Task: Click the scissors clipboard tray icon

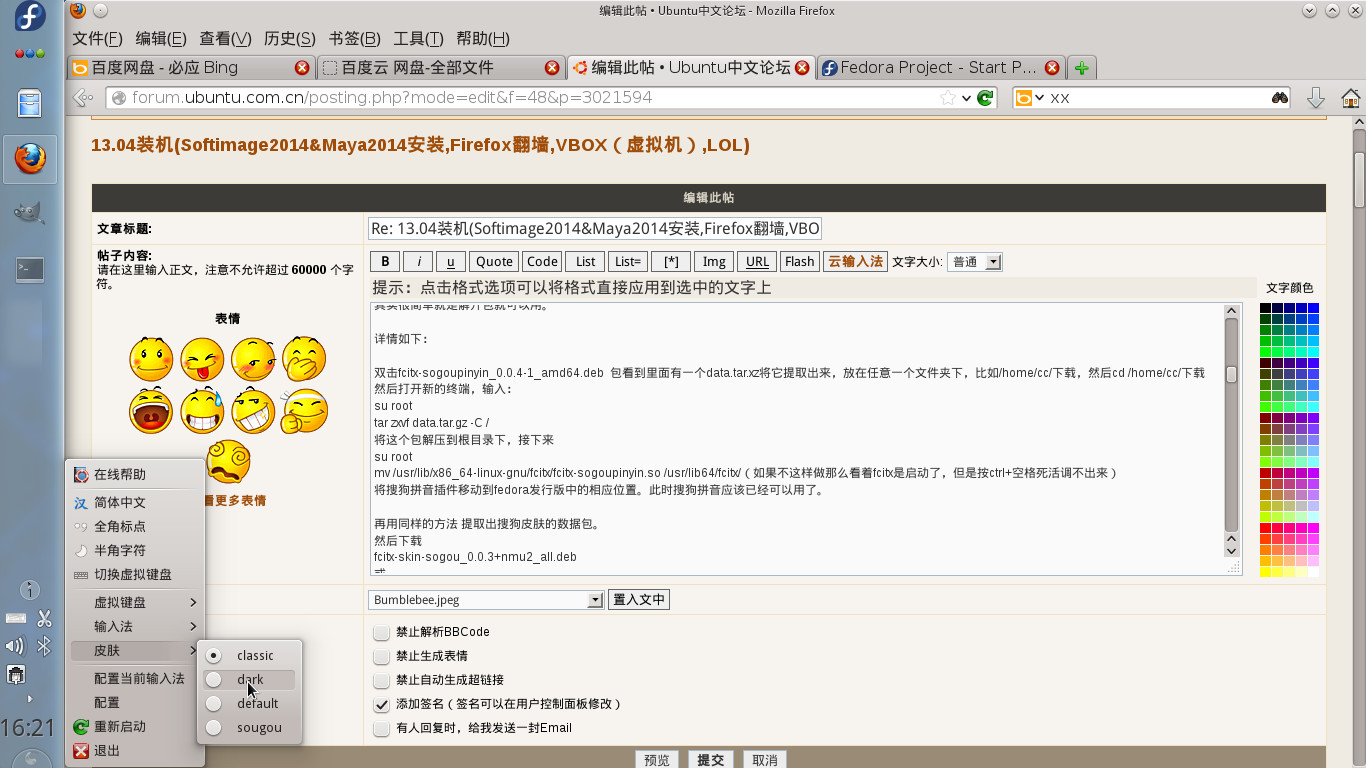Action: coord(44,618)
